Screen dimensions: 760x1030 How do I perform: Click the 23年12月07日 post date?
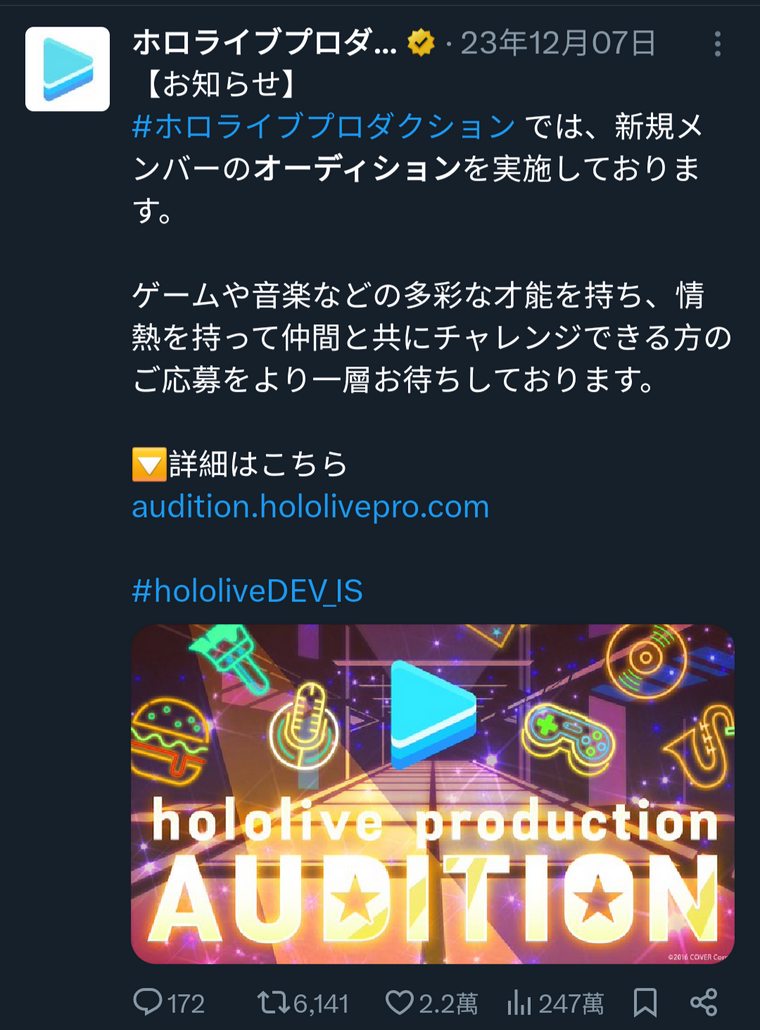tap(558, 43)
